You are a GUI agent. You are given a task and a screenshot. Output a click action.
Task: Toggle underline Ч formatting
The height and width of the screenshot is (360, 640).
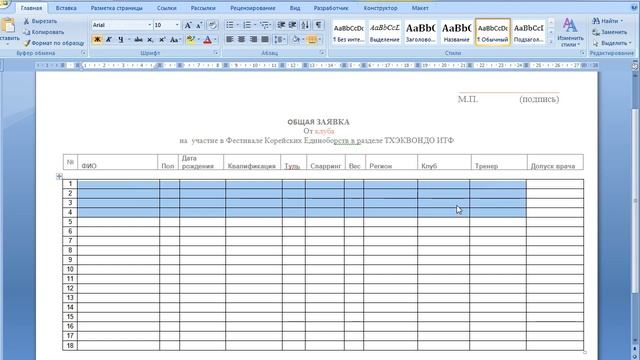[x=120, y=40]
